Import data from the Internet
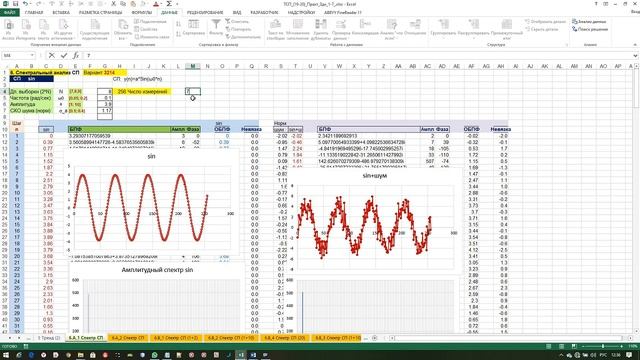Image resolution: width=640 pixels, height=360 pixels. 26,30
